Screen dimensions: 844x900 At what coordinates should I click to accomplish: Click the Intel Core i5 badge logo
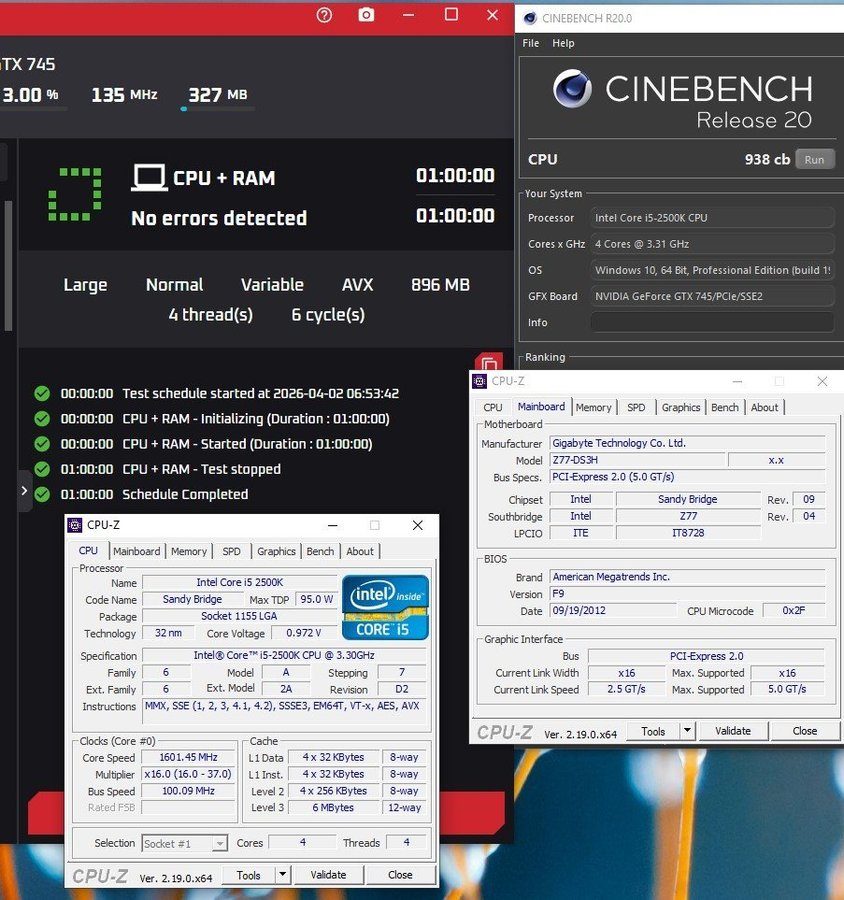point(385,607)
